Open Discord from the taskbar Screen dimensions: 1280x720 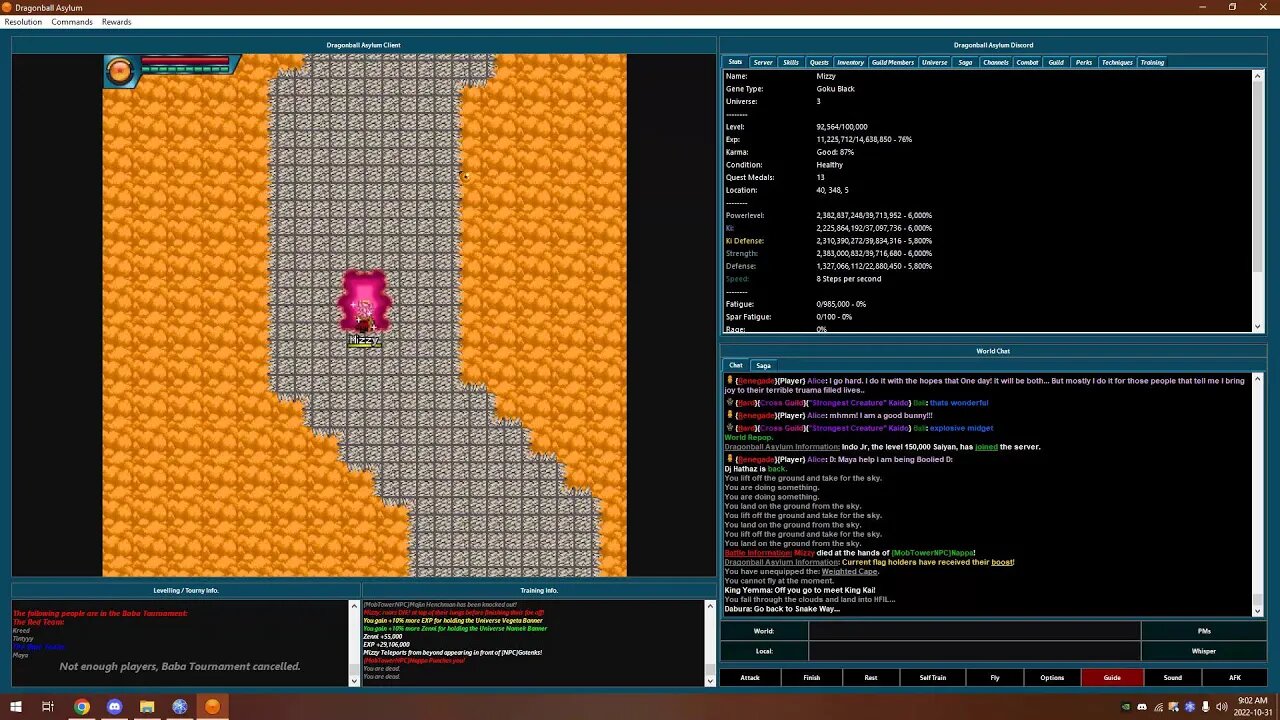click(114, 707)
